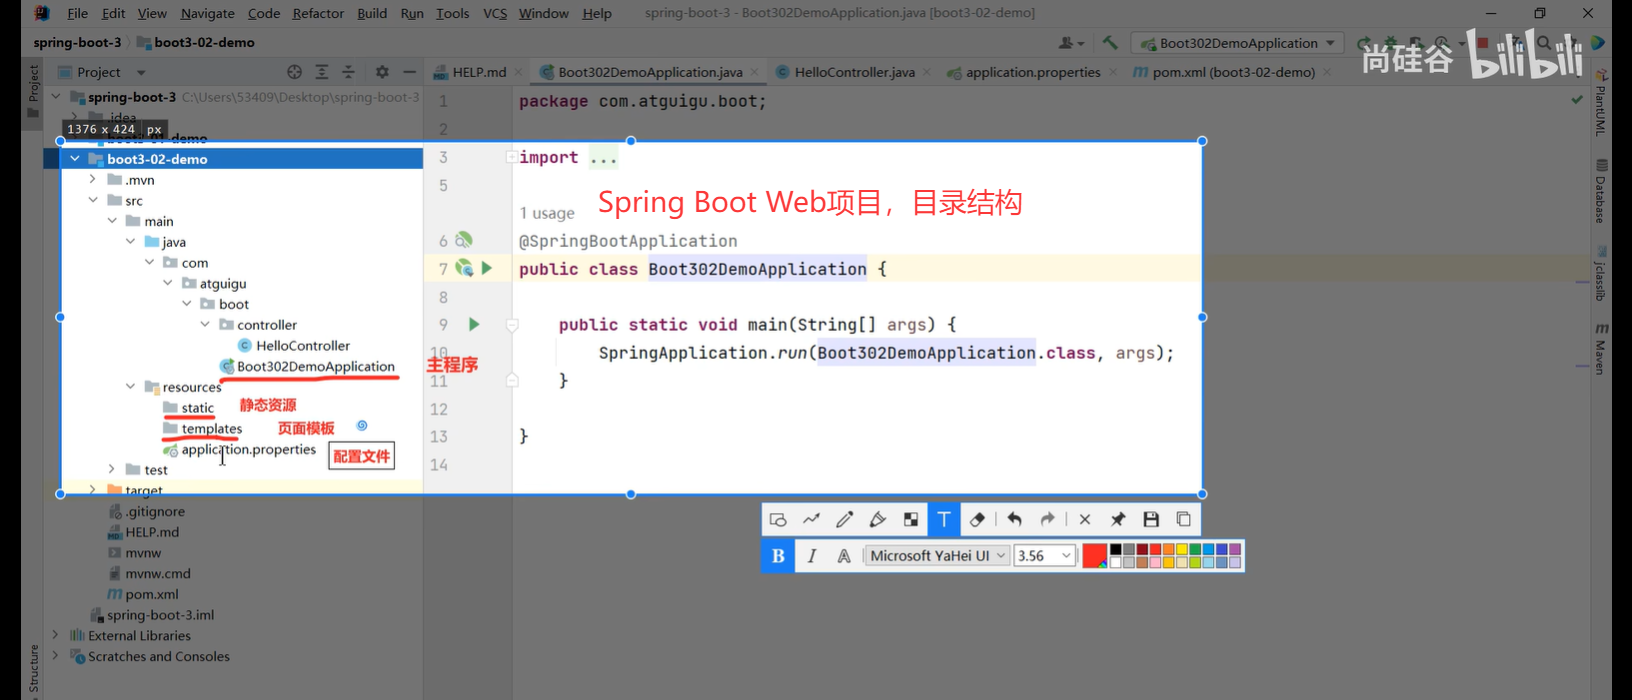Redo the annotation

(1047, 519)
